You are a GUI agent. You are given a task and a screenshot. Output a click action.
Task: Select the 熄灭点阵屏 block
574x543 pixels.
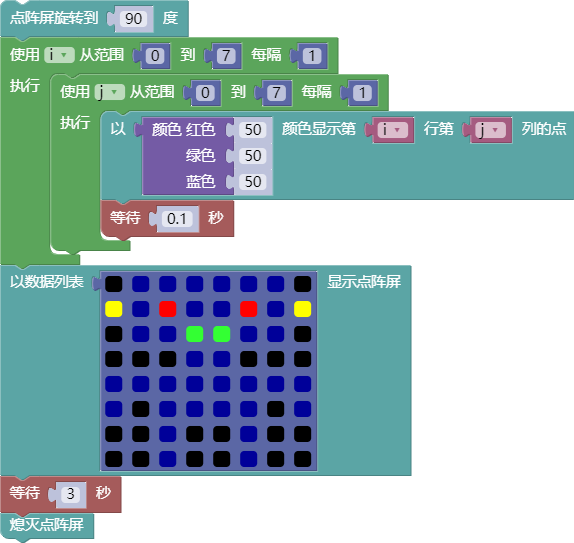click(x=46, y=525)
